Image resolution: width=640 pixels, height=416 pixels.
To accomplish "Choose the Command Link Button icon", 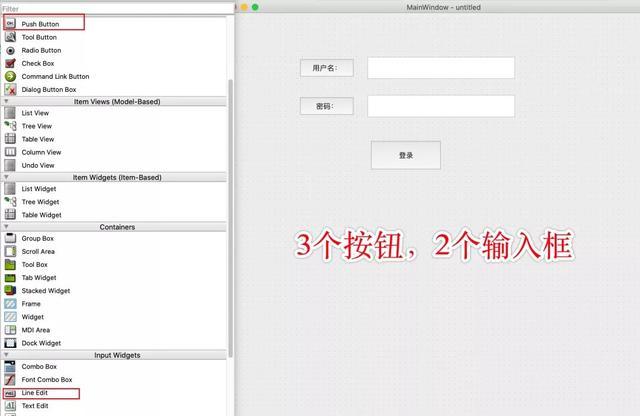I will click(10, 76).
